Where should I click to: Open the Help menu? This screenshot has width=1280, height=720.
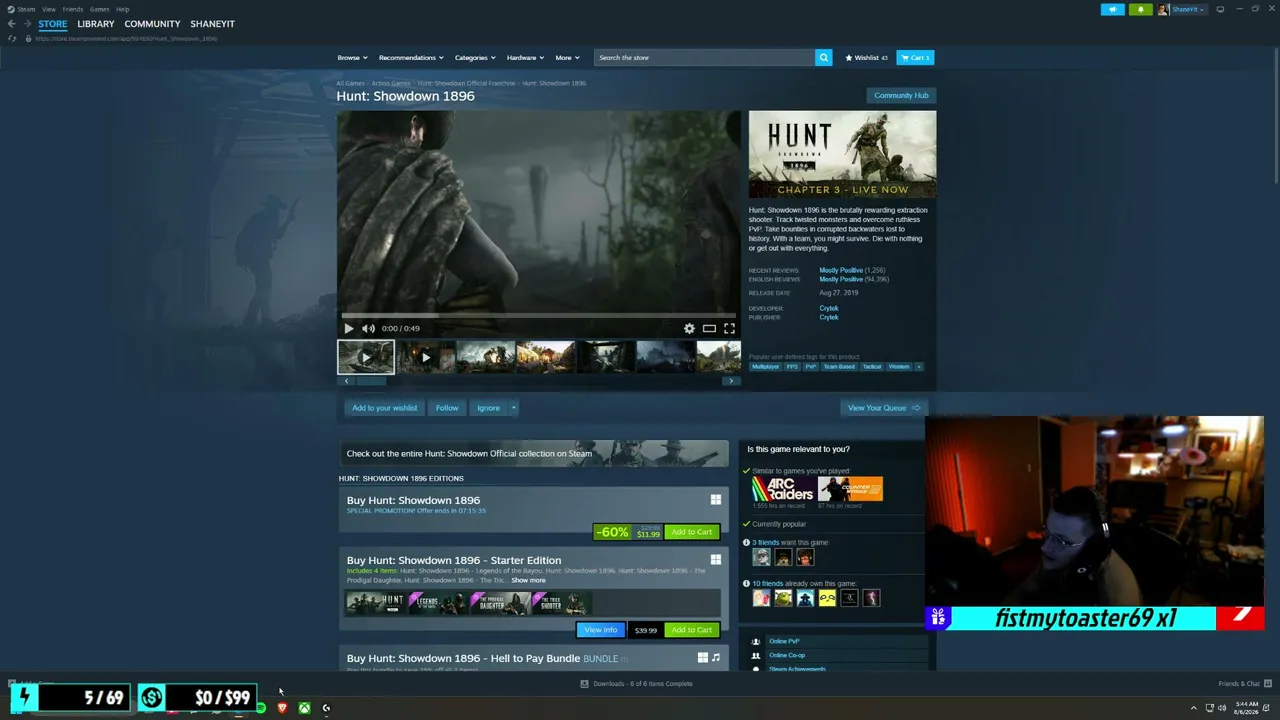tap(122, 9)
